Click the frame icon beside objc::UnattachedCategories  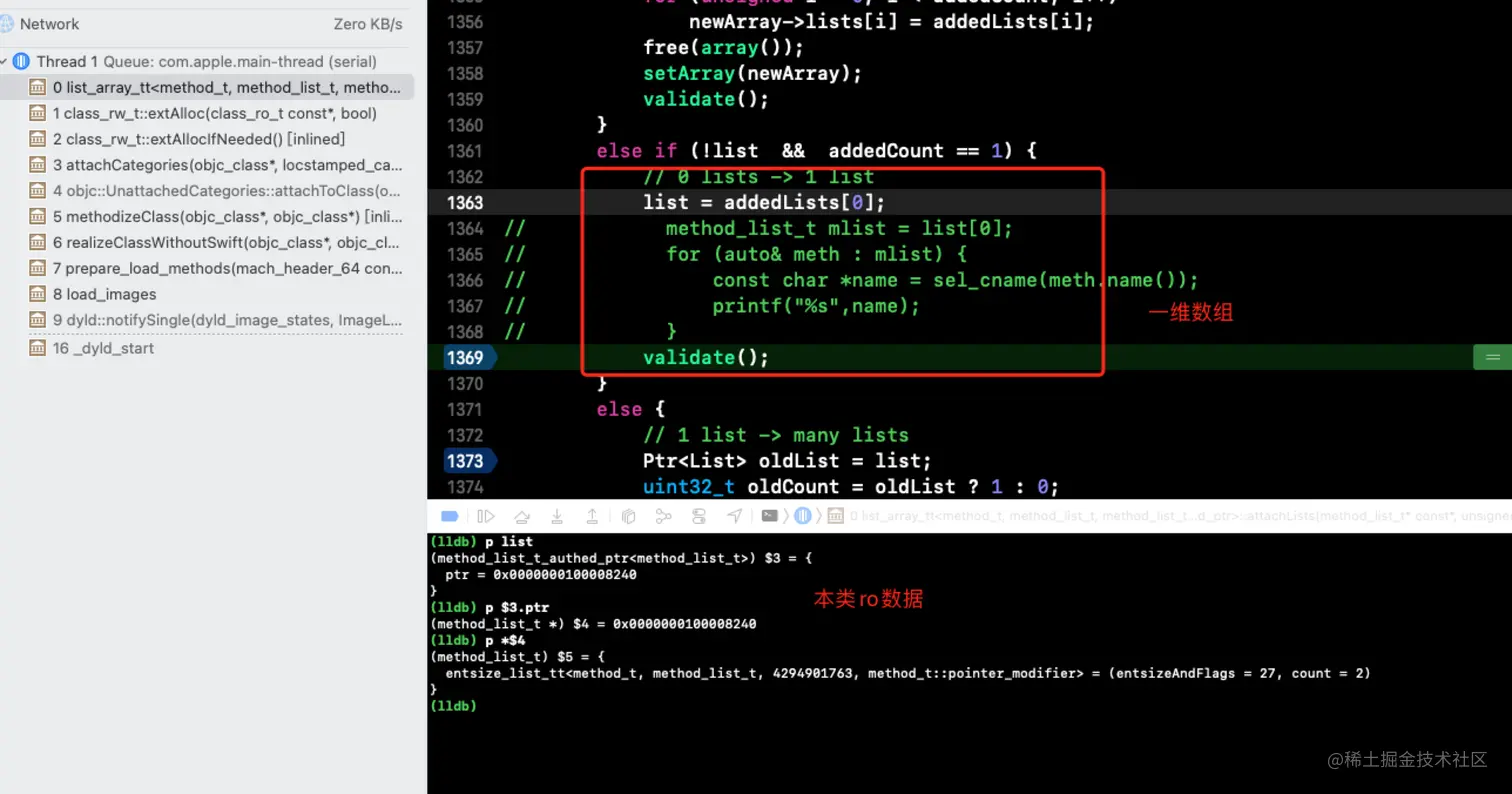click(x=37, y=191)
